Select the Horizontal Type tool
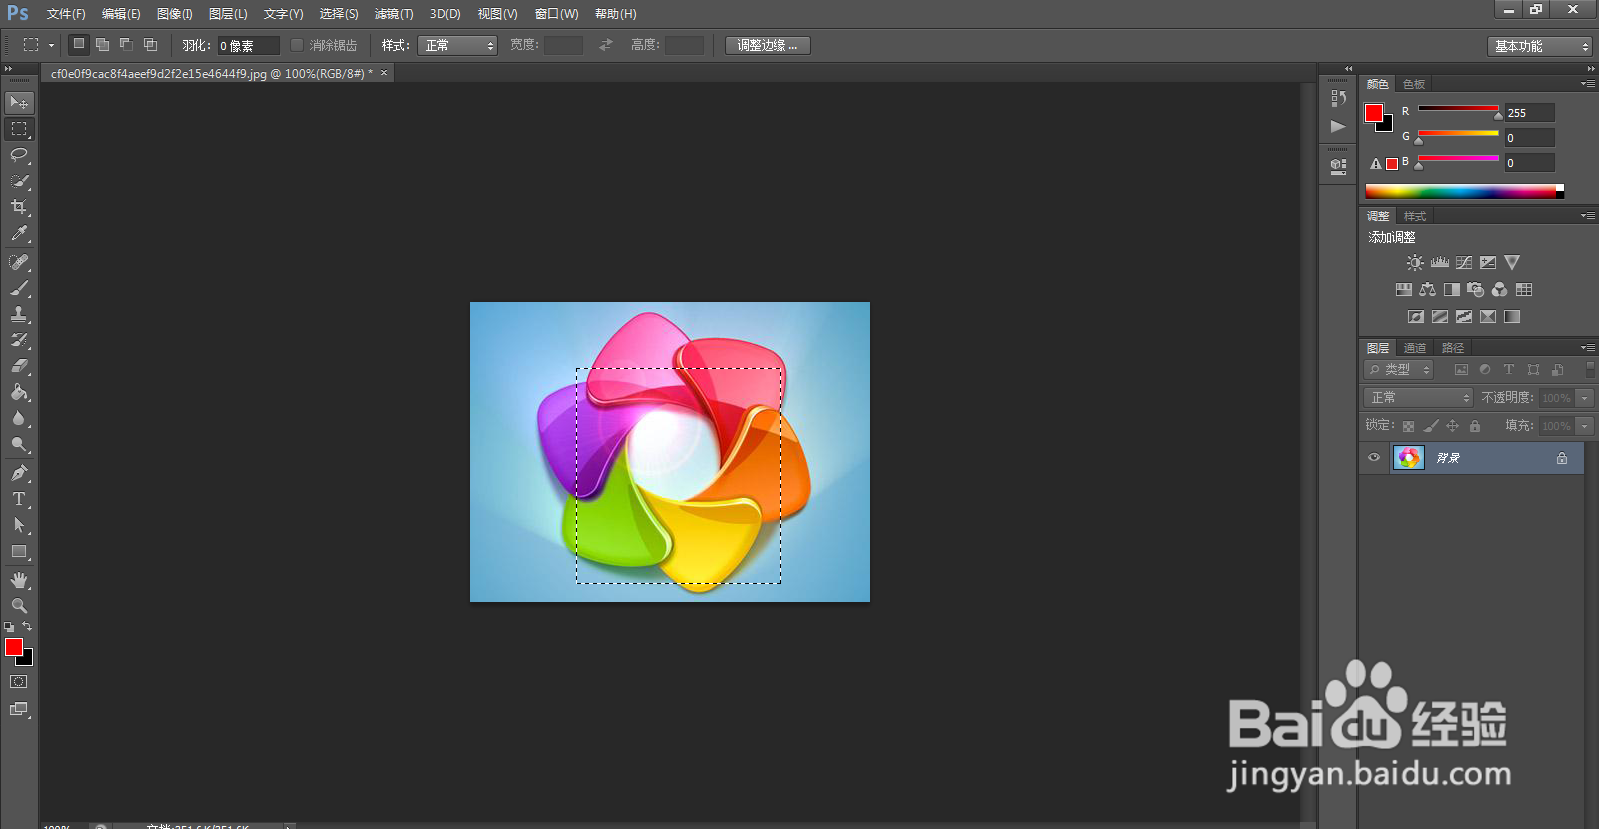Screen dimensions: 1599x829 19,499
